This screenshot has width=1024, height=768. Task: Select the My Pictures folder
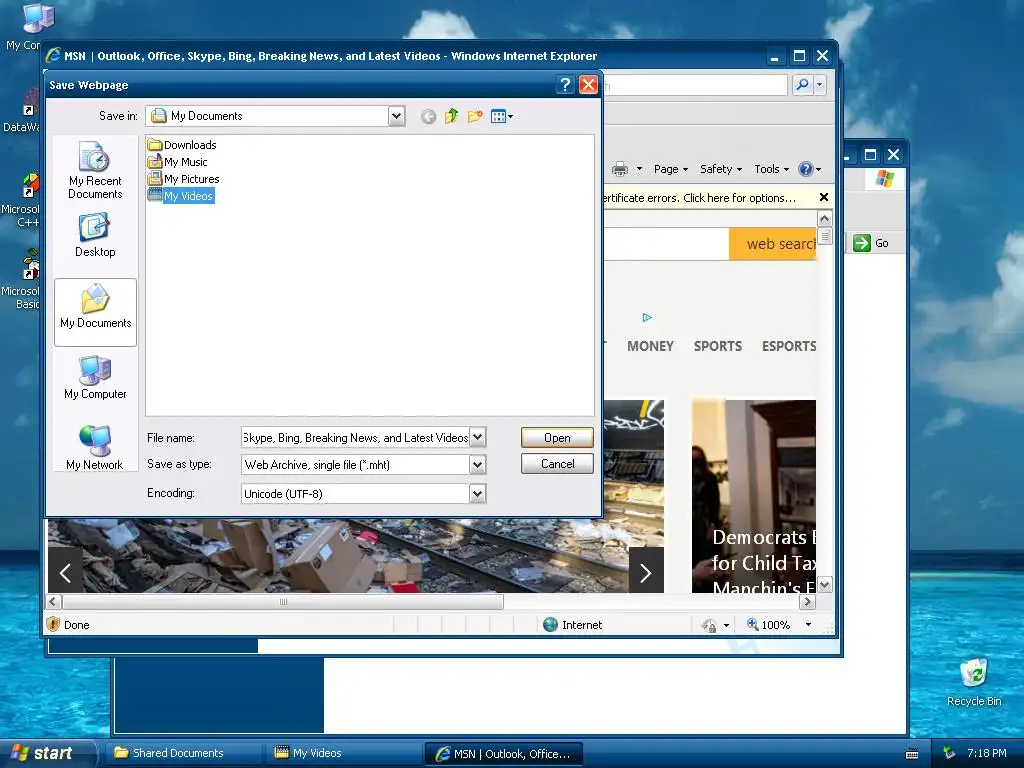click(x=184, y=179)
